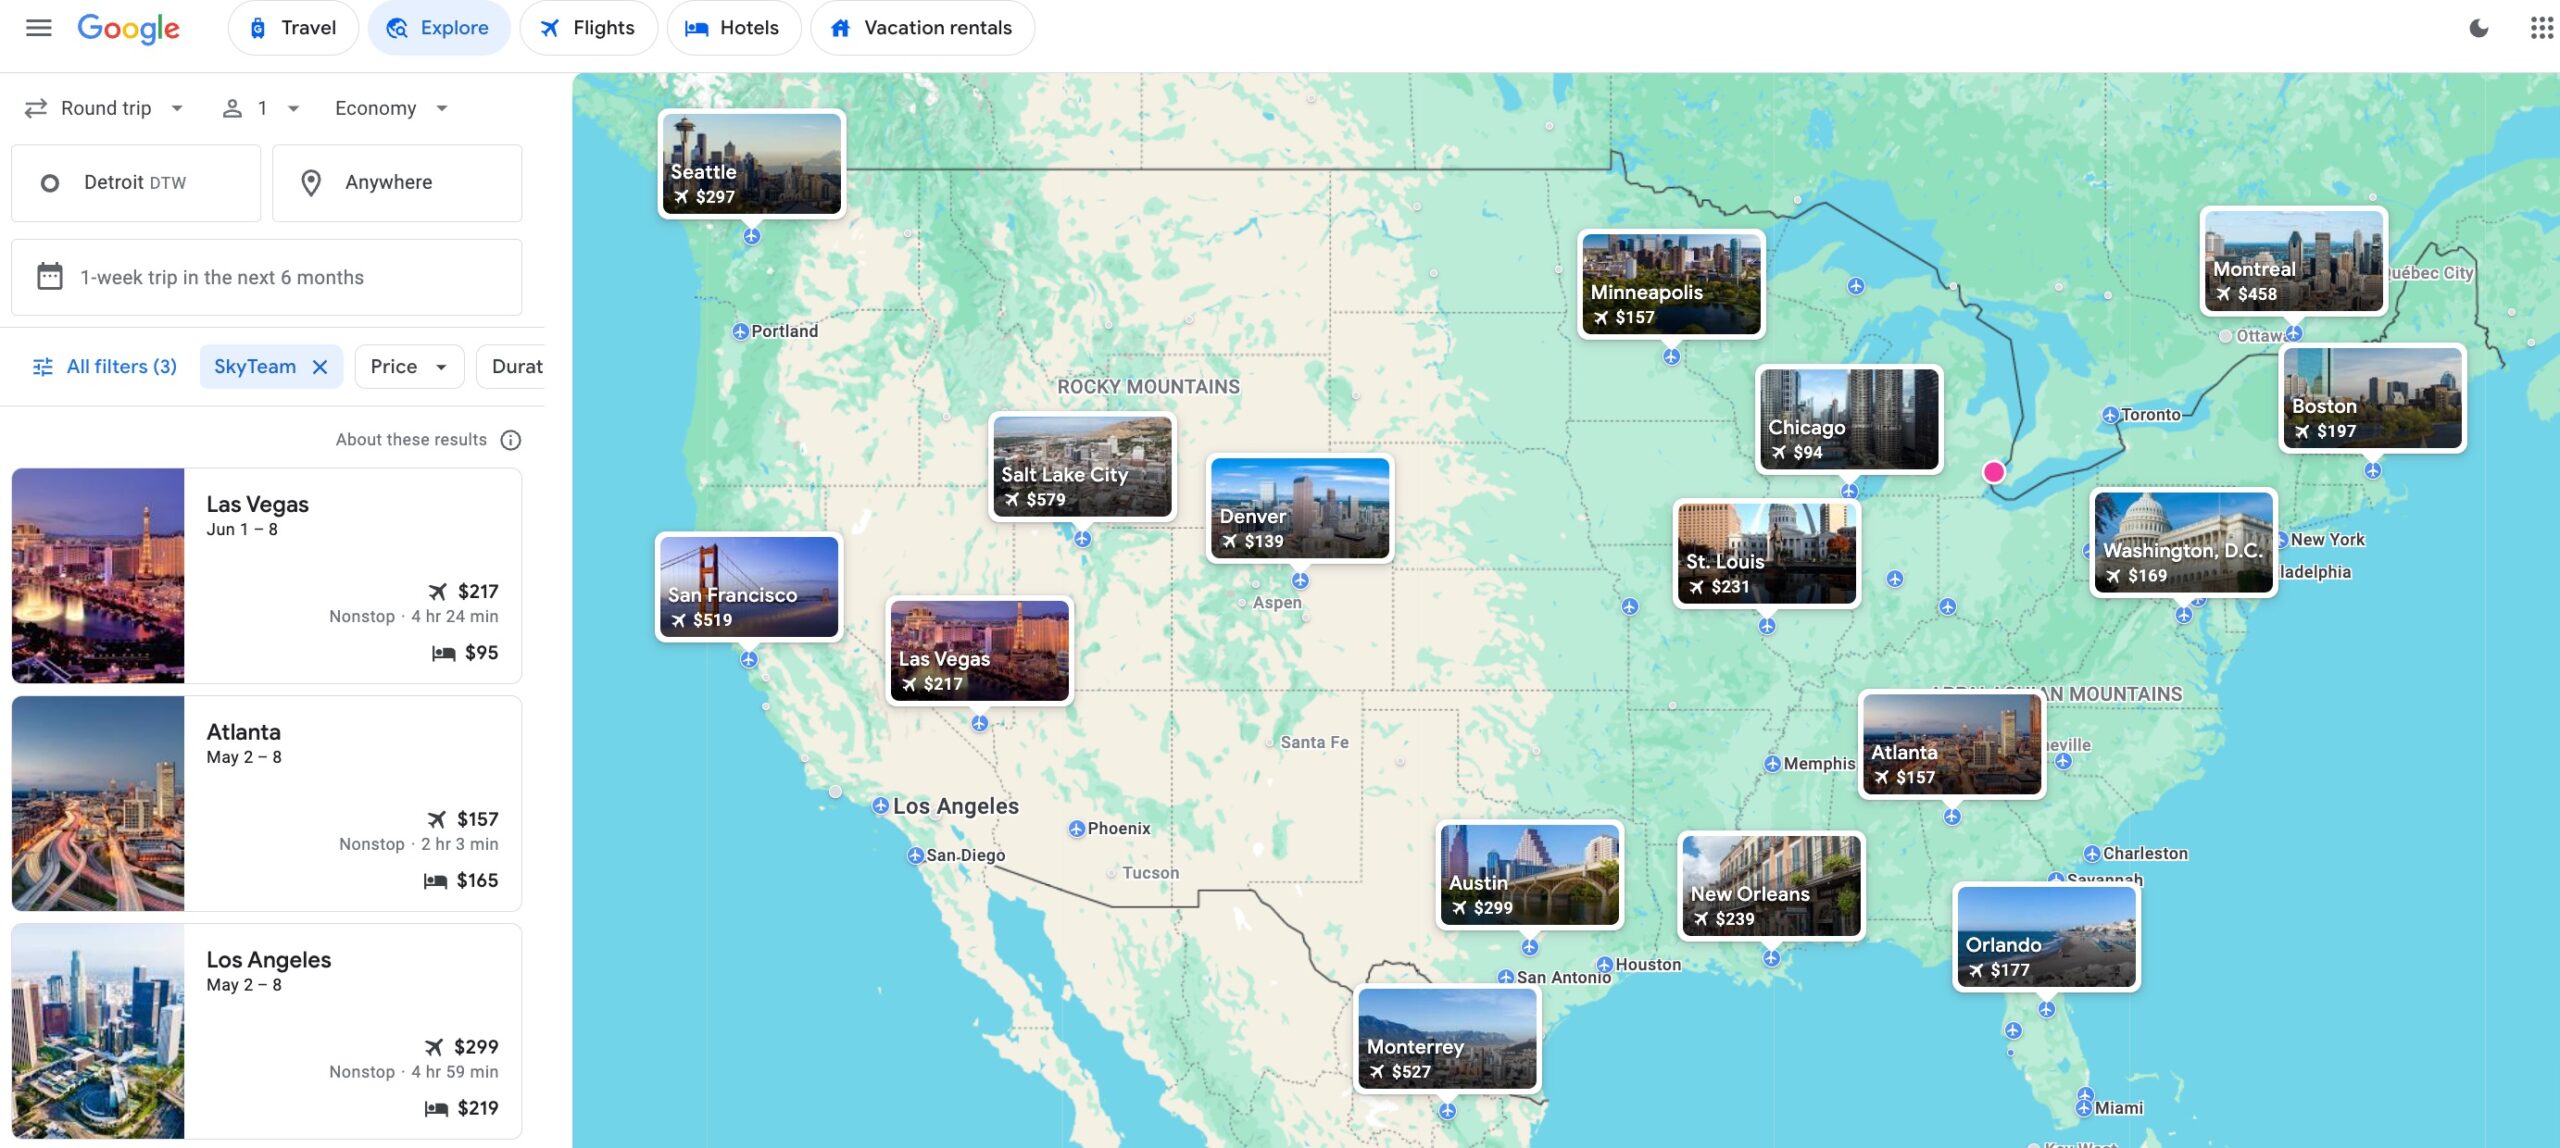Open the Vacation rentals tab

point(922,27)
